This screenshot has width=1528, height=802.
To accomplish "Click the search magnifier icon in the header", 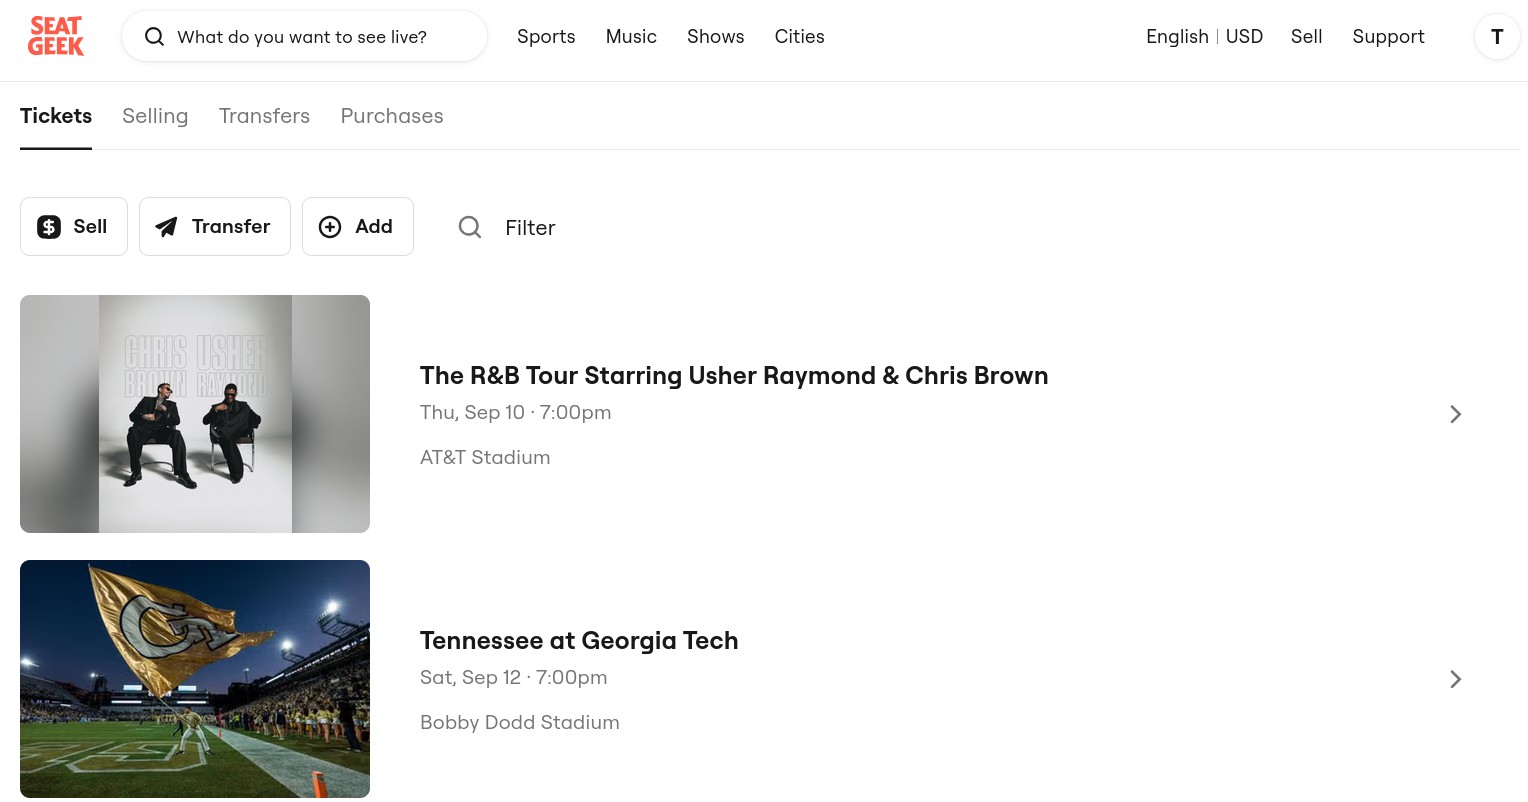I will coord(154,37).
